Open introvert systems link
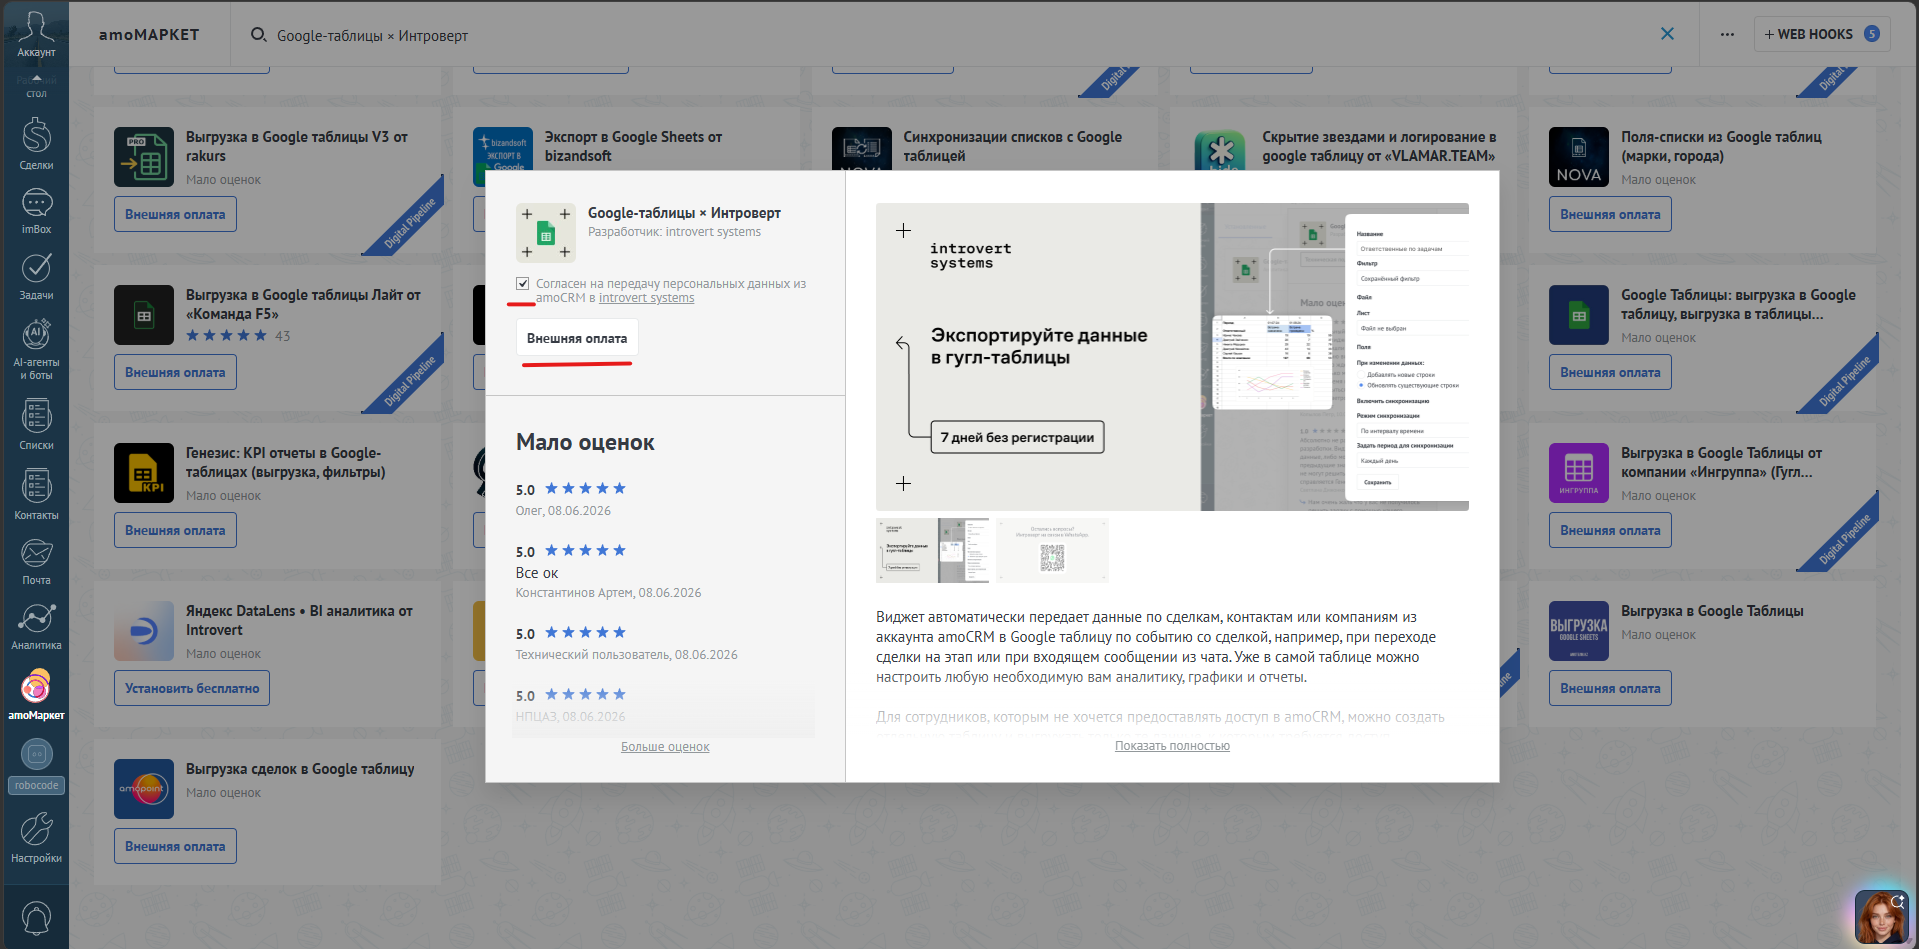This screenshot has height=949, width=1919. pyautogui.click(x=646, y=298)
